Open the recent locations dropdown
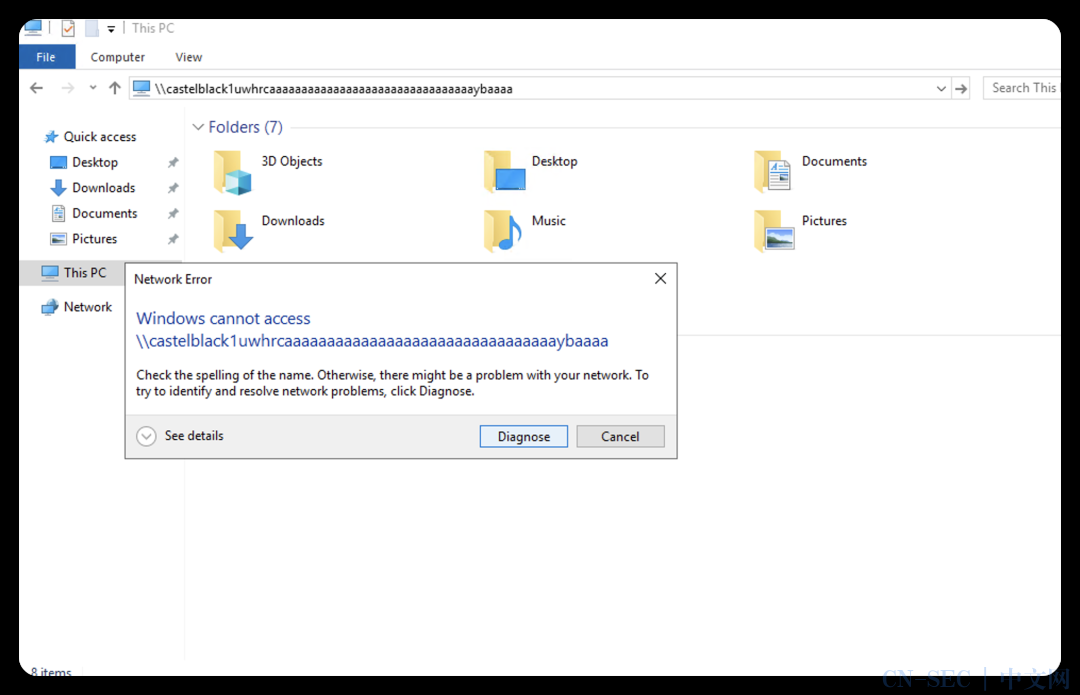The width and height of the screenshot is (1080, 695). coord(93,88)
